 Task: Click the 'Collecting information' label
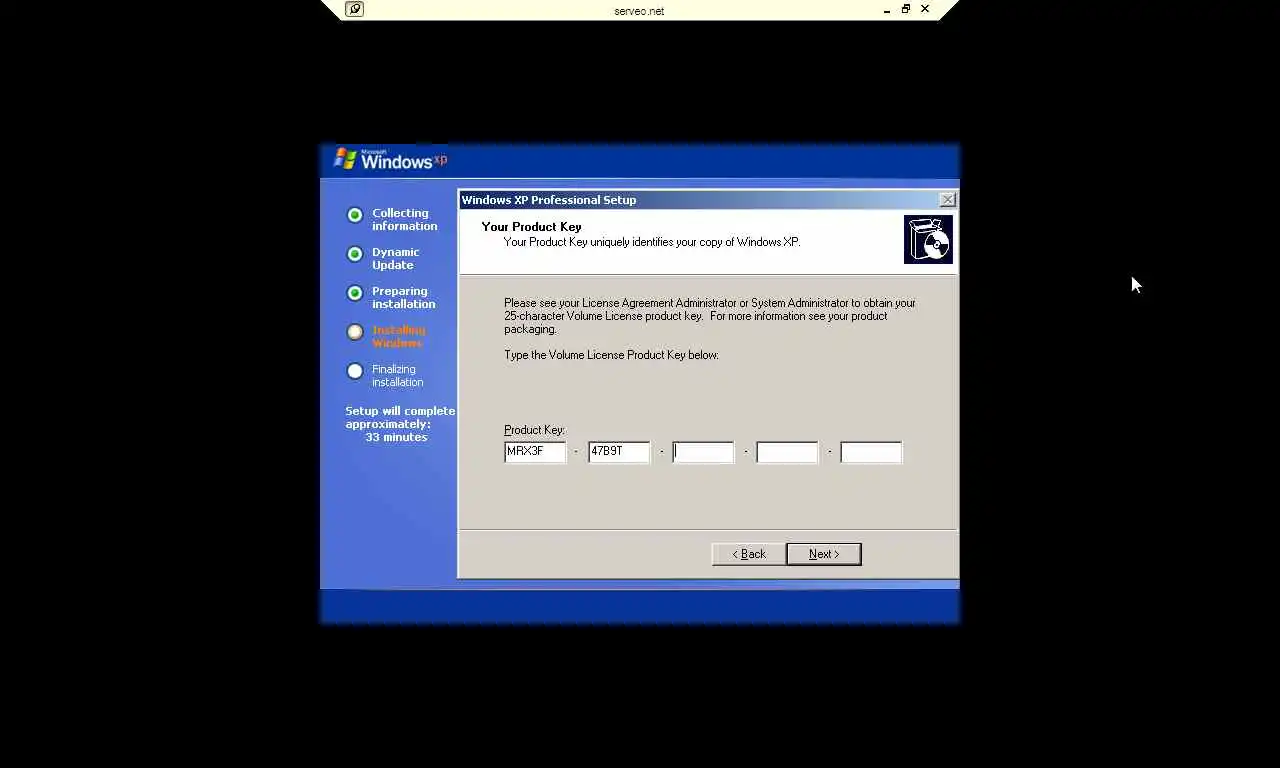(x=405, y=220)
